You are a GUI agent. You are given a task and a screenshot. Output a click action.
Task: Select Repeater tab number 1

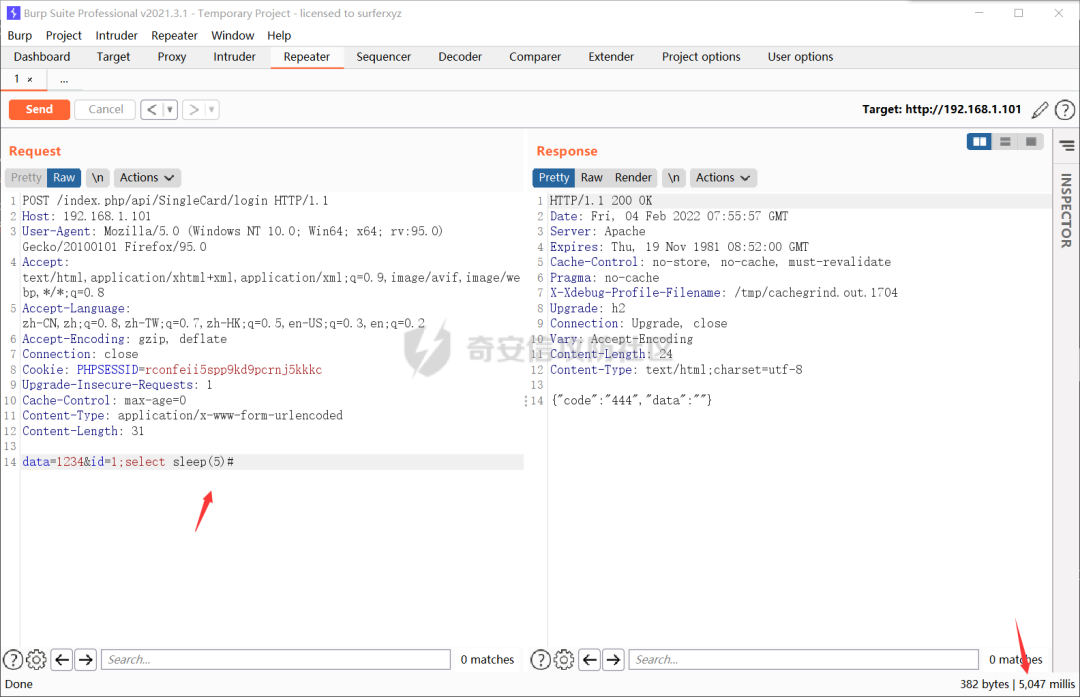pos(17,79)
